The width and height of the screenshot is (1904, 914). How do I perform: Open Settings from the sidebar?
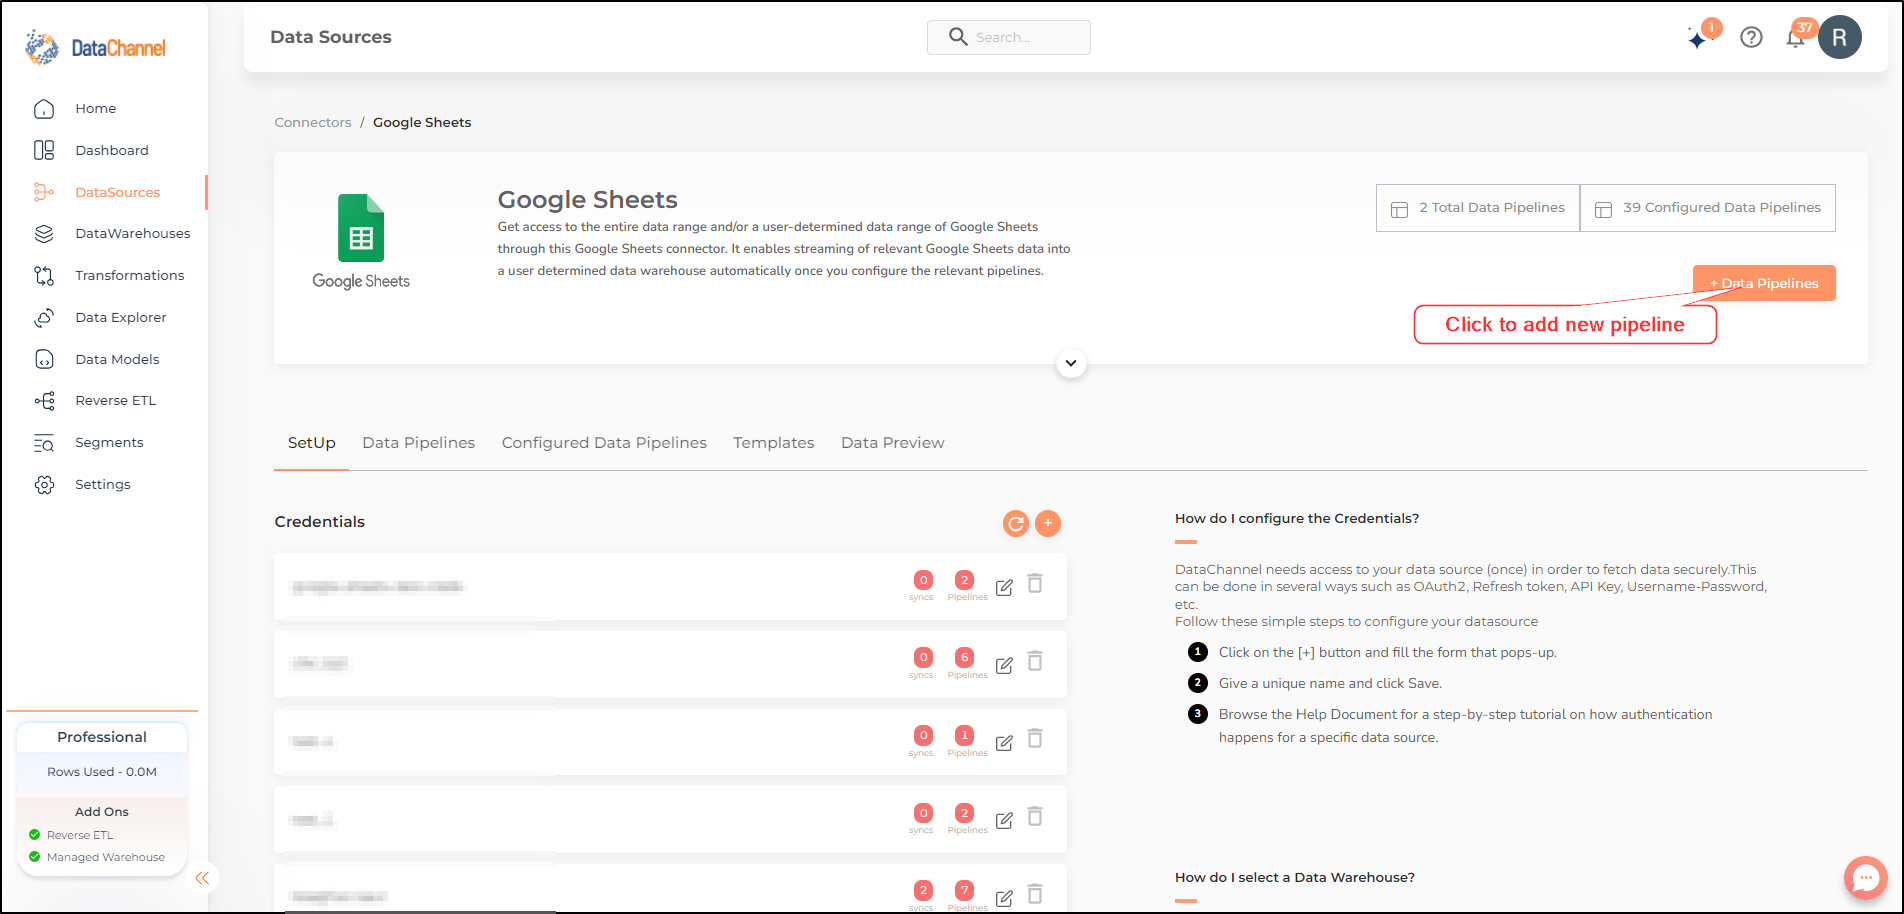pyautogui.click(x=102, y=485)
